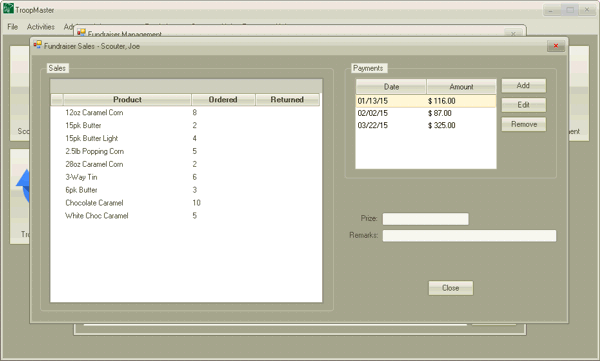Click the Add payment button
Screen dimensions: 600x361
click(523, 86)
